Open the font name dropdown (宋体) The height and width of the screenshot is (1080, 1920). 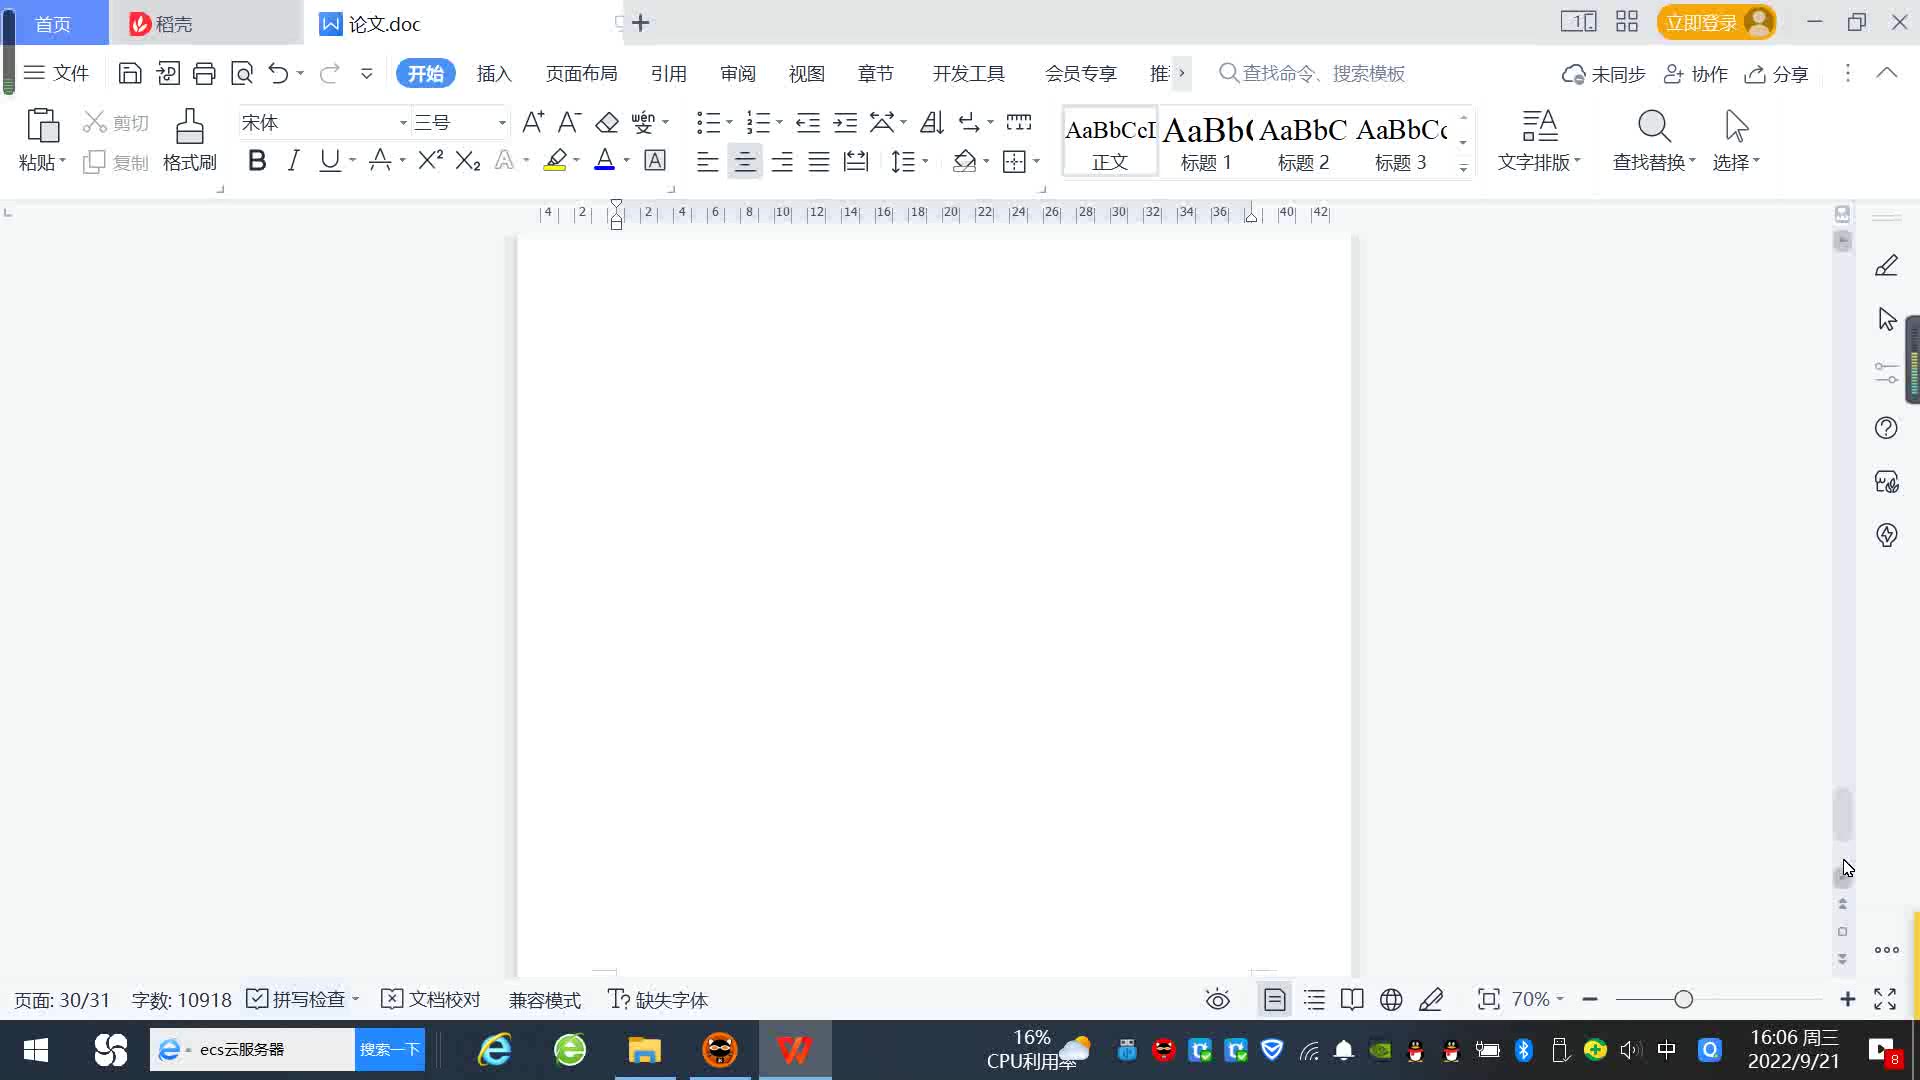coord(403,123)
